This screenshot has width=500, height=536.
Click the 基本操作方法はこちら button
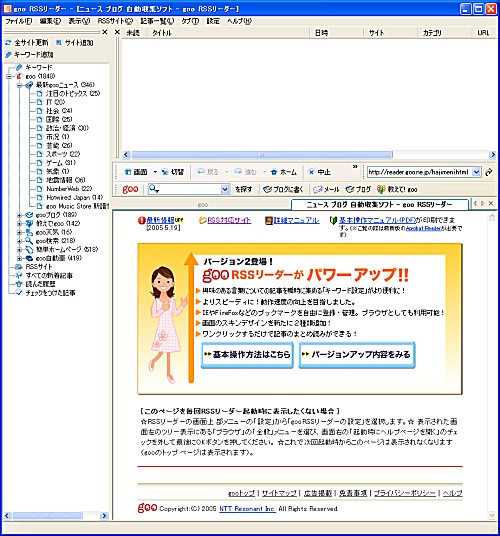247,354
